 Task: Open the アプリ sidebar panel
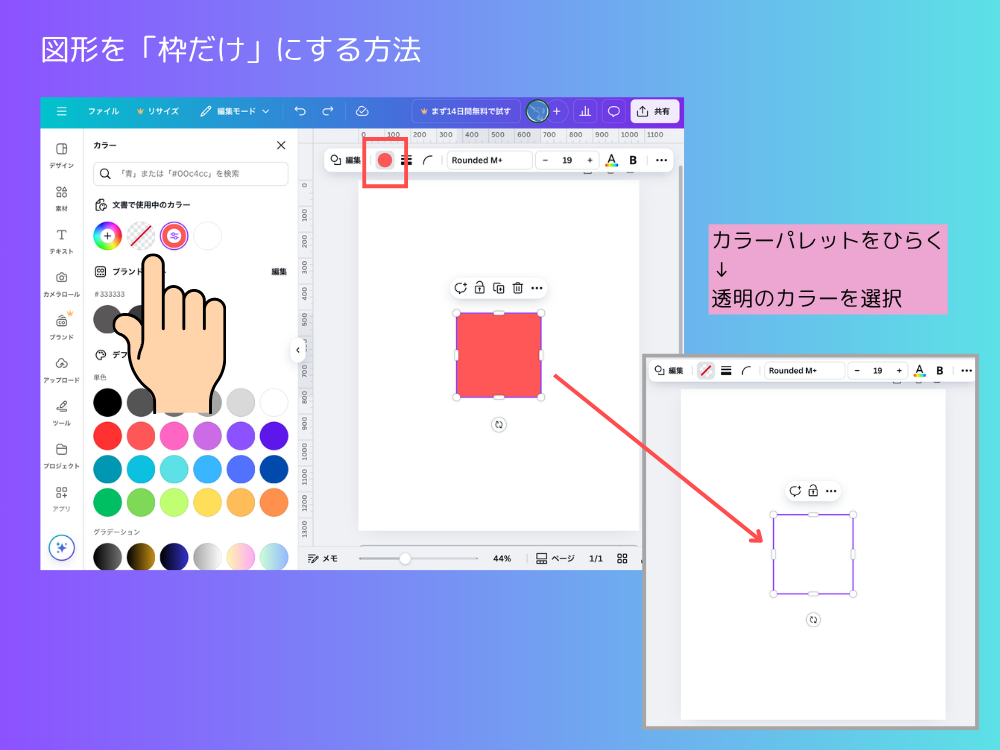click(x=62, y=499)
